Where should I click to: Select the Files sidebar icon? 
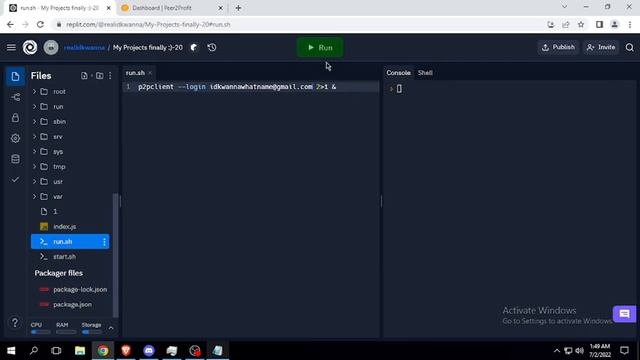point(15,76)
